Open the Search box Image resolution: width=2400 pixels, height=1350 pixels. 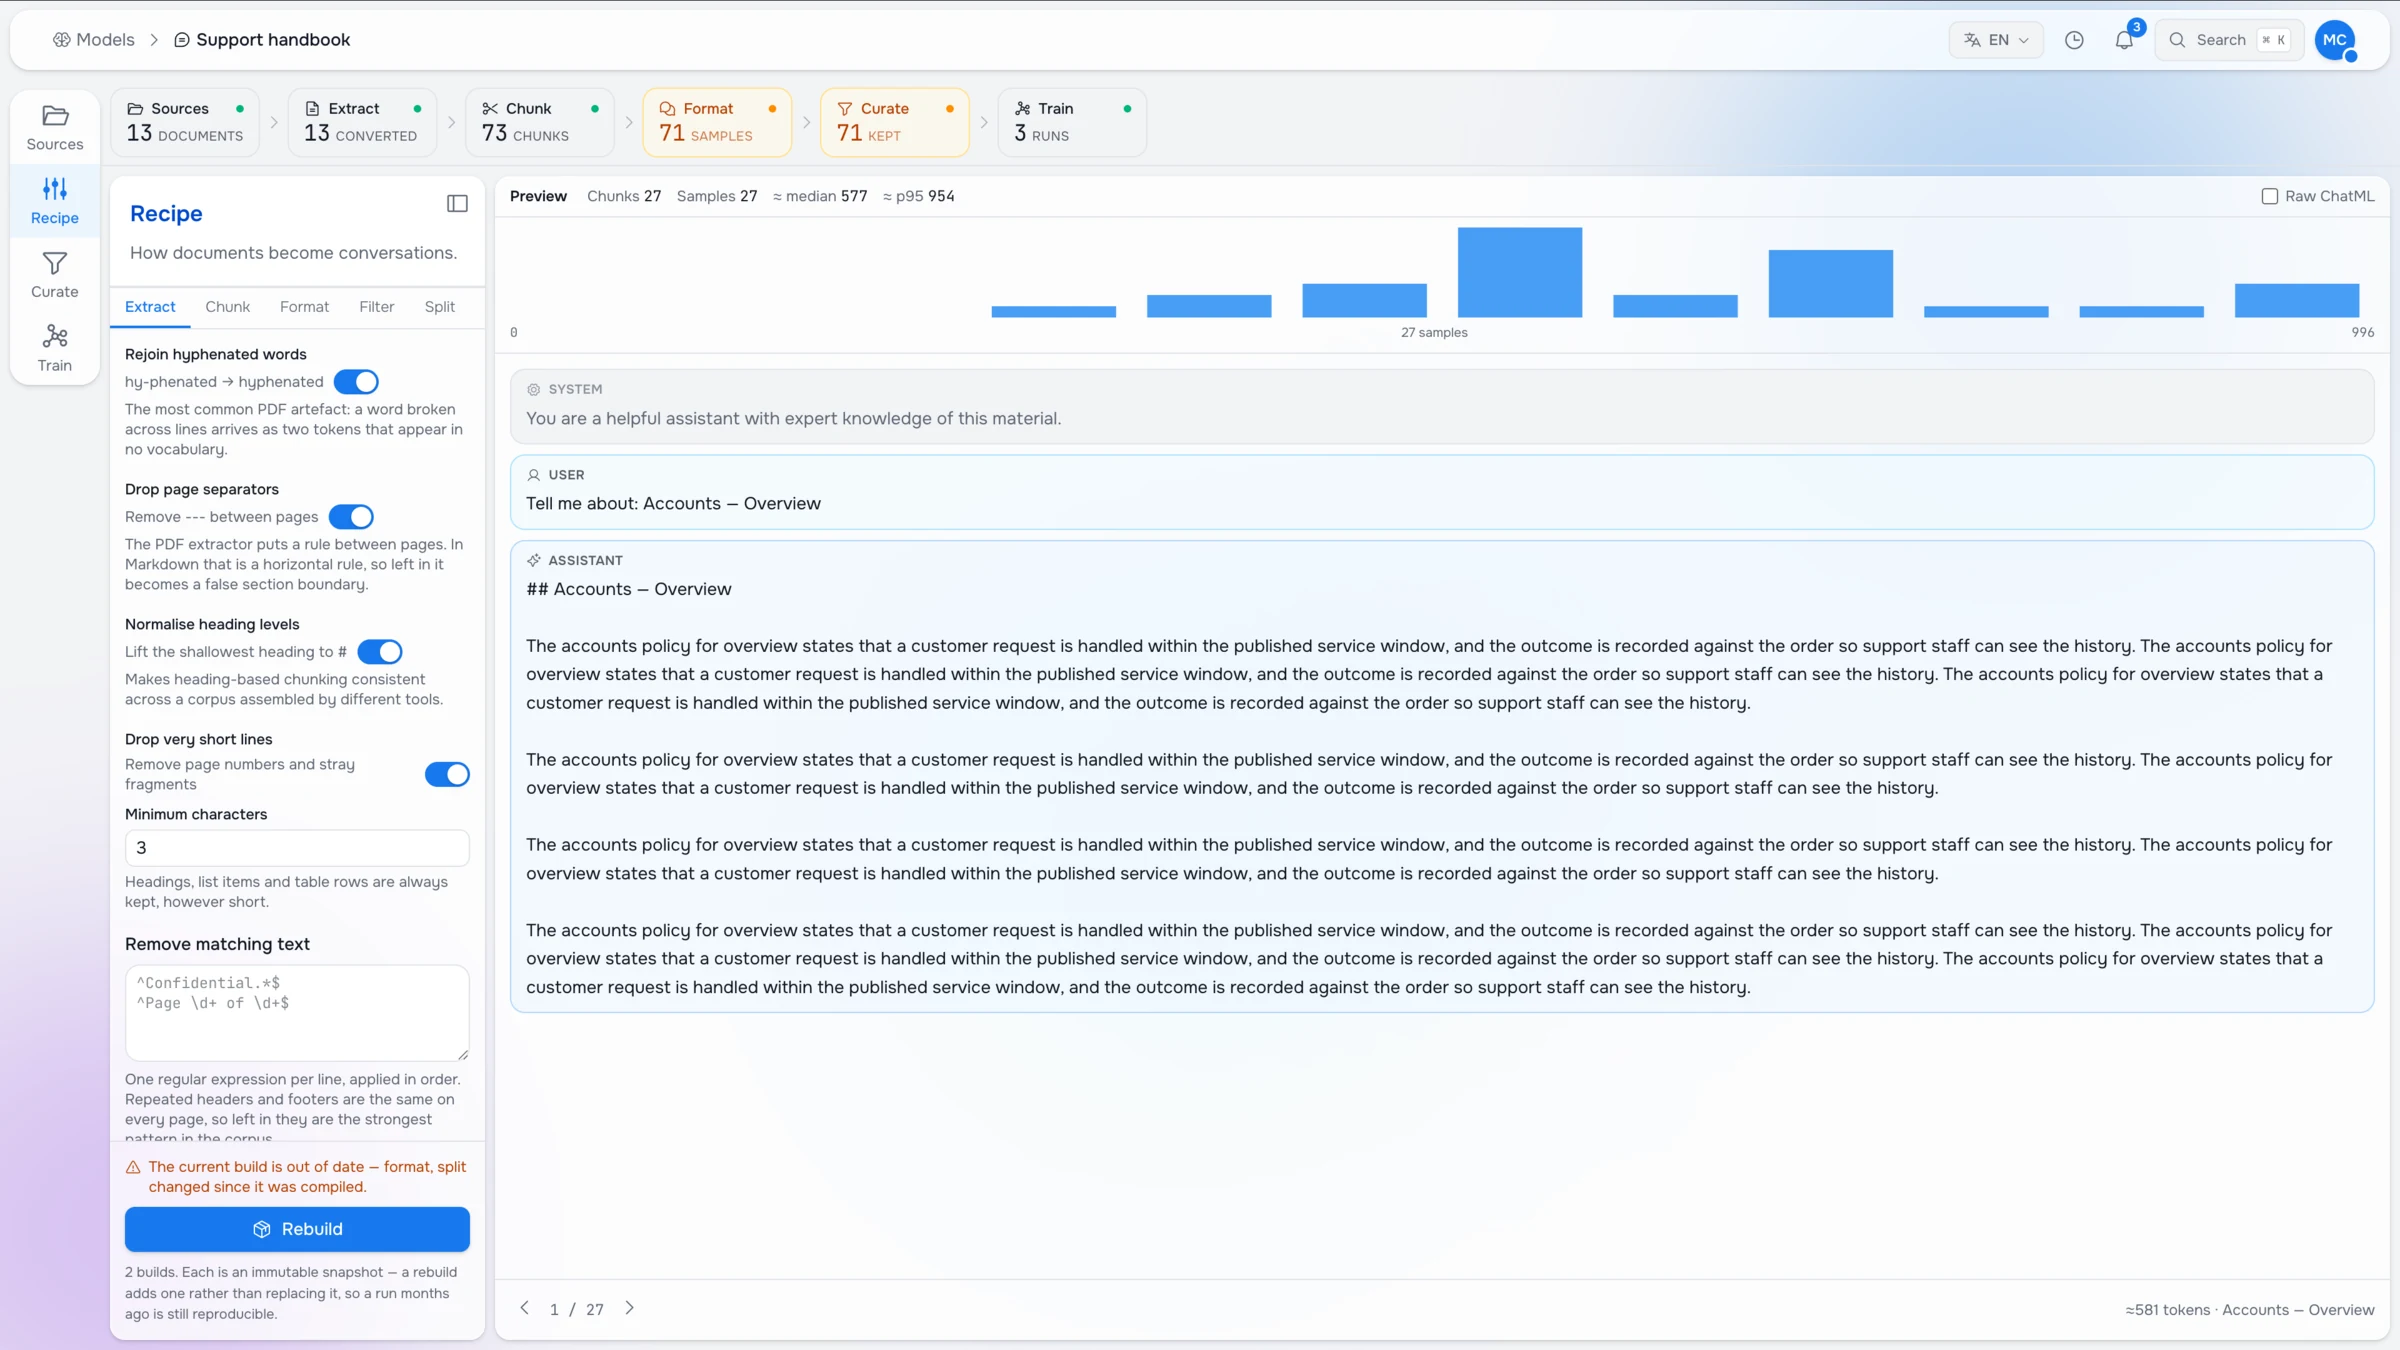(x=2229, y=40)
